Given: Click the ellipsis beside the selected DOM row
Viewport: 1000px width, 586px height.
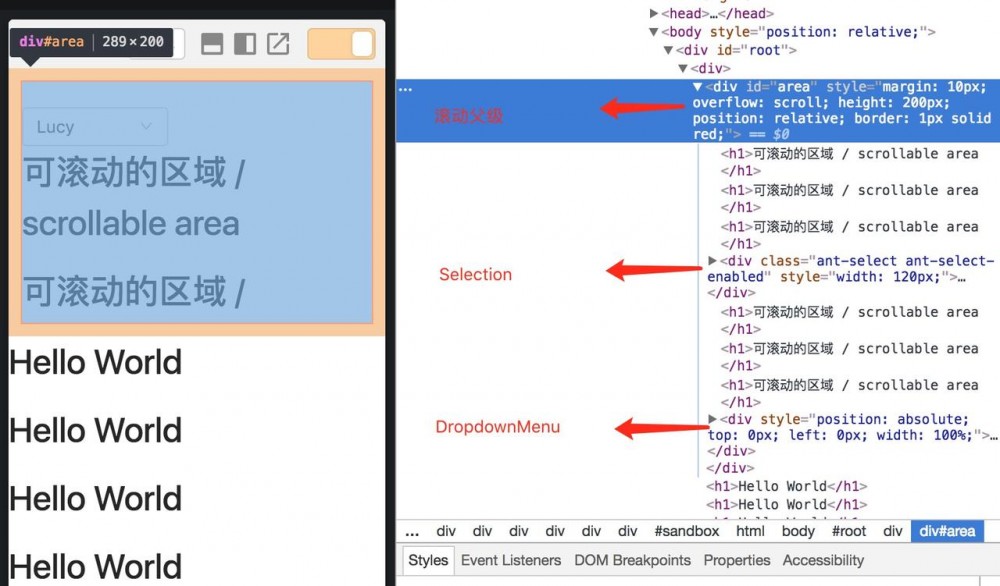Looking at the screenshot, I should (406, 89).
